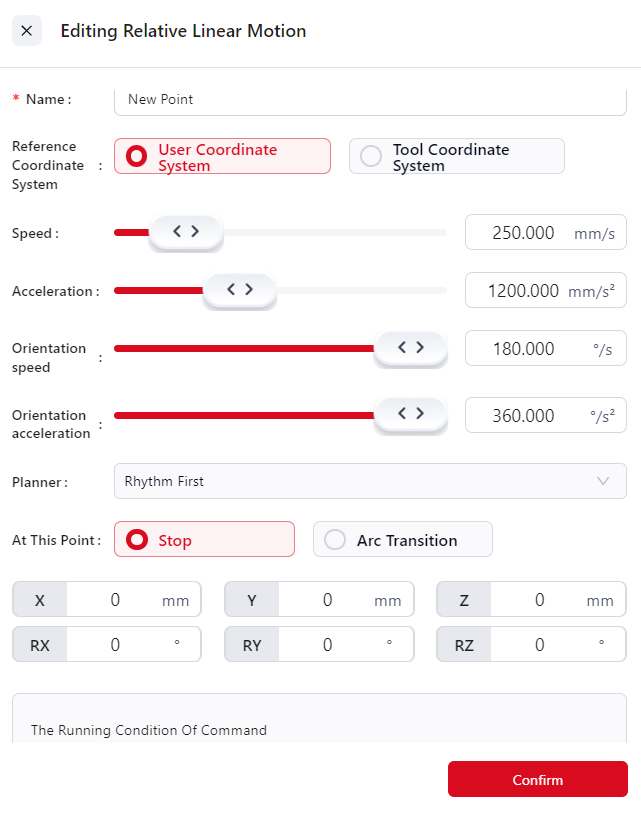The height and width of the screenshot is (823, 641).
Task: Focus the Acceleration value field
Action: [524, 291]
